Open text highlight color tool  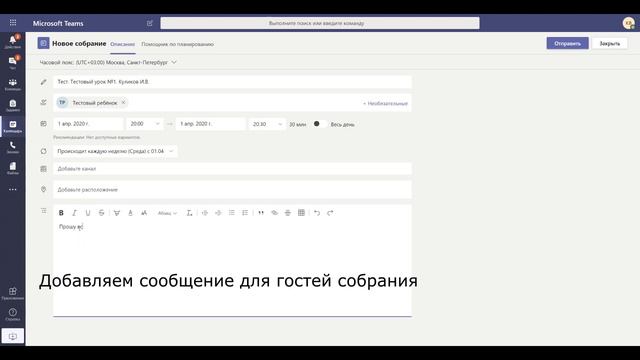point(117,213)
